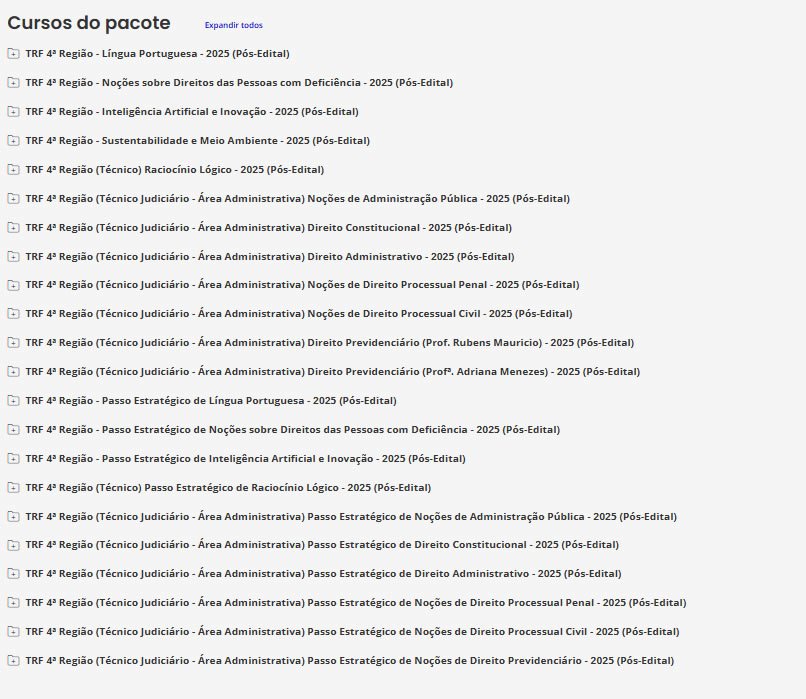Image resolution: width=806 pixels, height=699 pixels.
Task: Expand plus icon for Direitos das Pessoas com Deficiência
Action: 12,83
